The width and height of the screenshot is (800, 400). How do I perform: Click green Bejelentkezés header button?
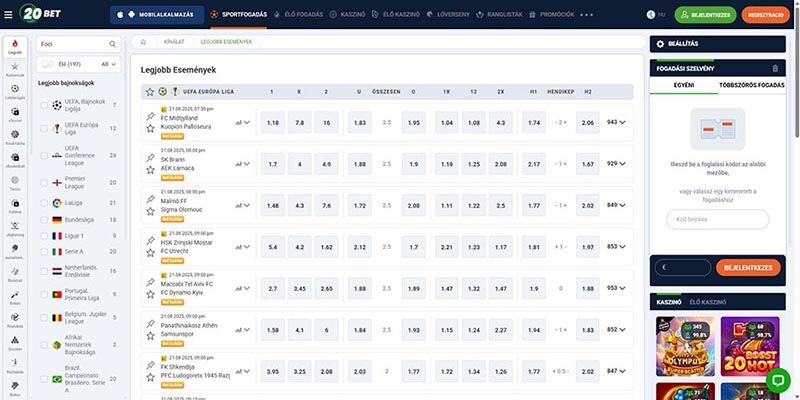(x=706, y=15)
